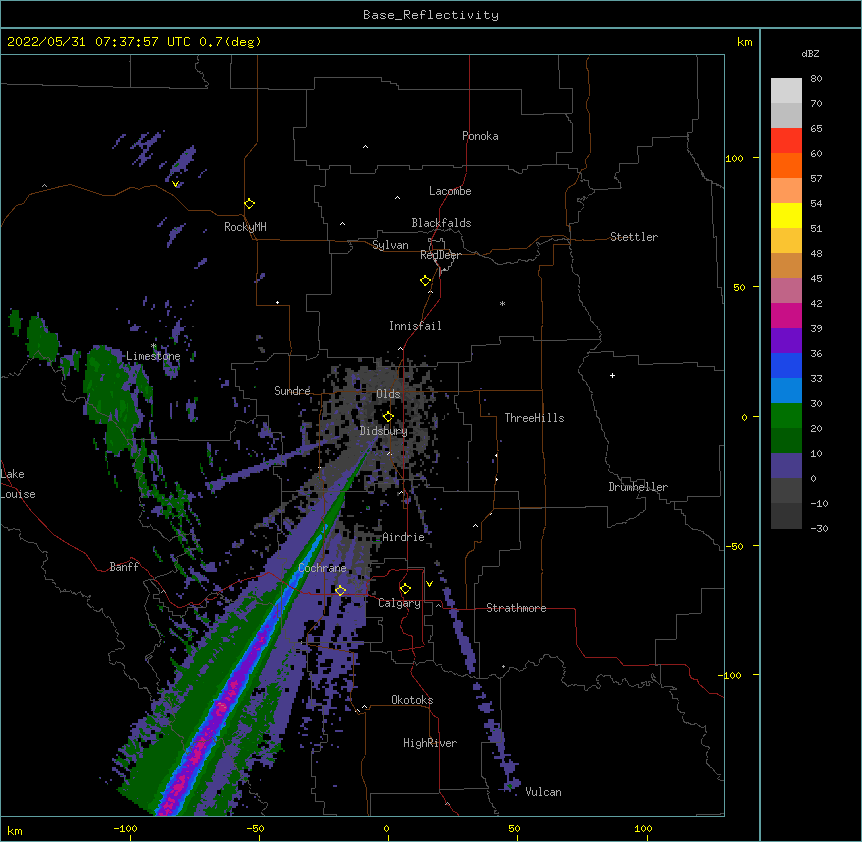Select the yellow marker under the Cochrane label
This screenshot has height=842, width=862.
(340, 590)
